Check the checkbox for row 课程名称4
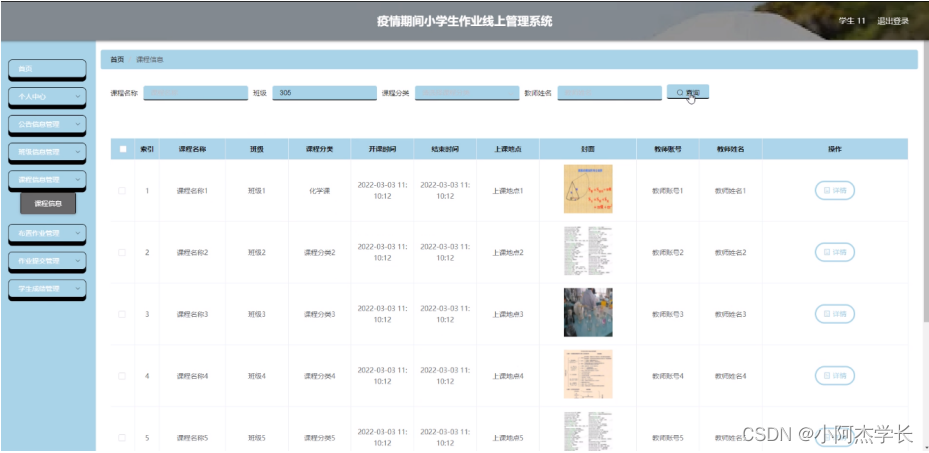Image resolution: width=929 pixels, height=453 pixels. click(122, 376)
